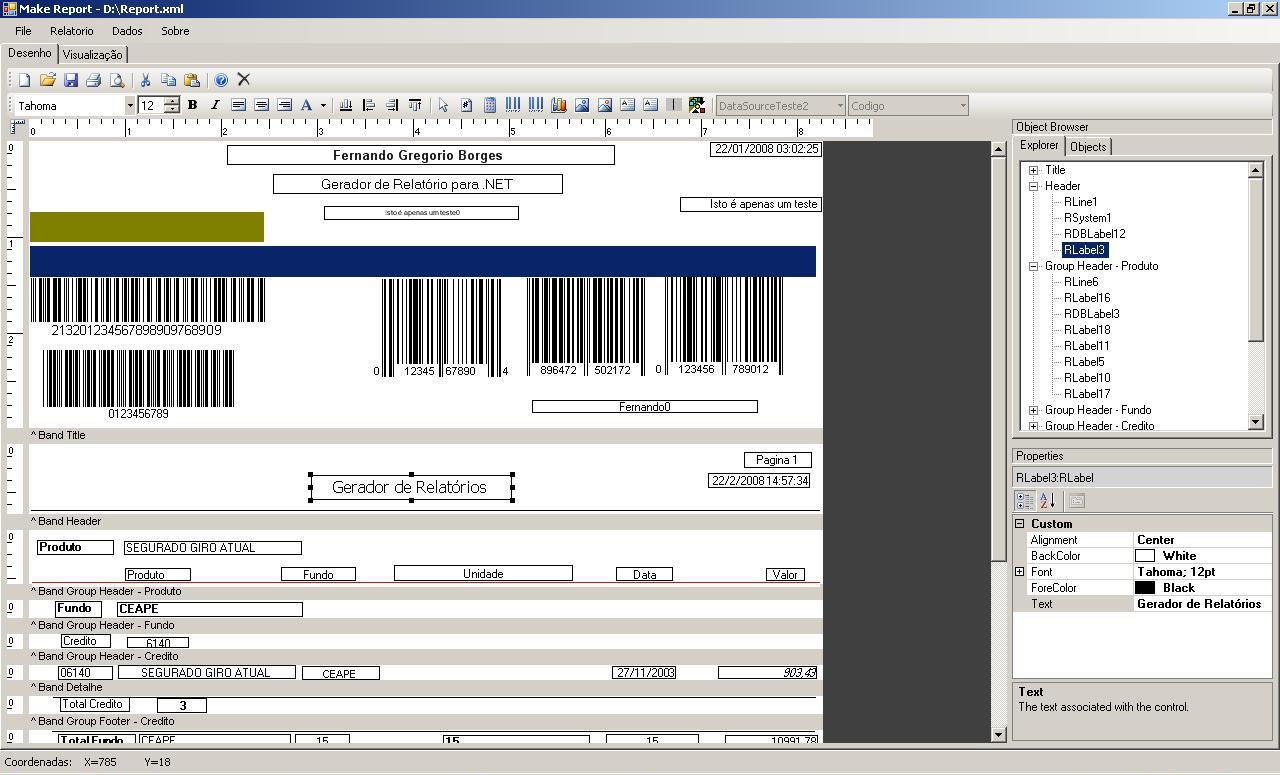1280x775 pixels.
Task: Open the Sobre menu
Action: tap(175, 31)
